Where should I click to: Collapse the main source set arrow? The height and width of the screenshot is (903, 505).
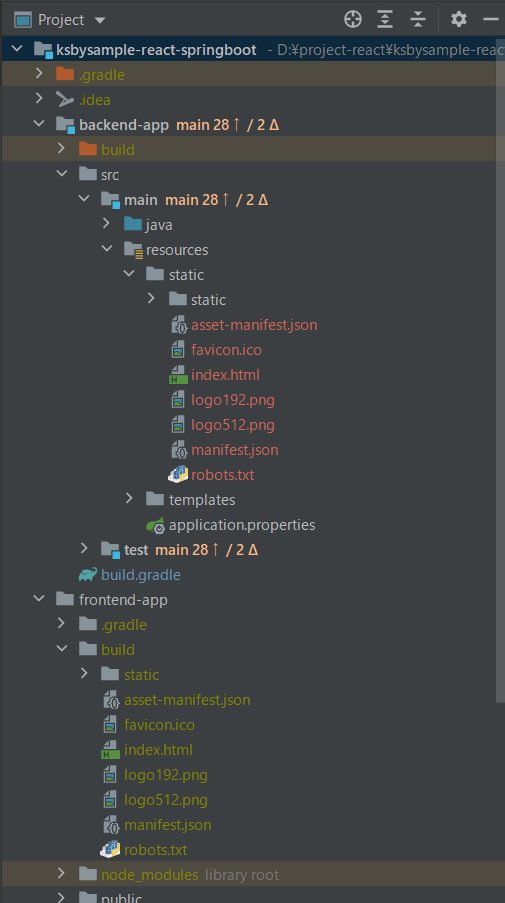[84, 199]
